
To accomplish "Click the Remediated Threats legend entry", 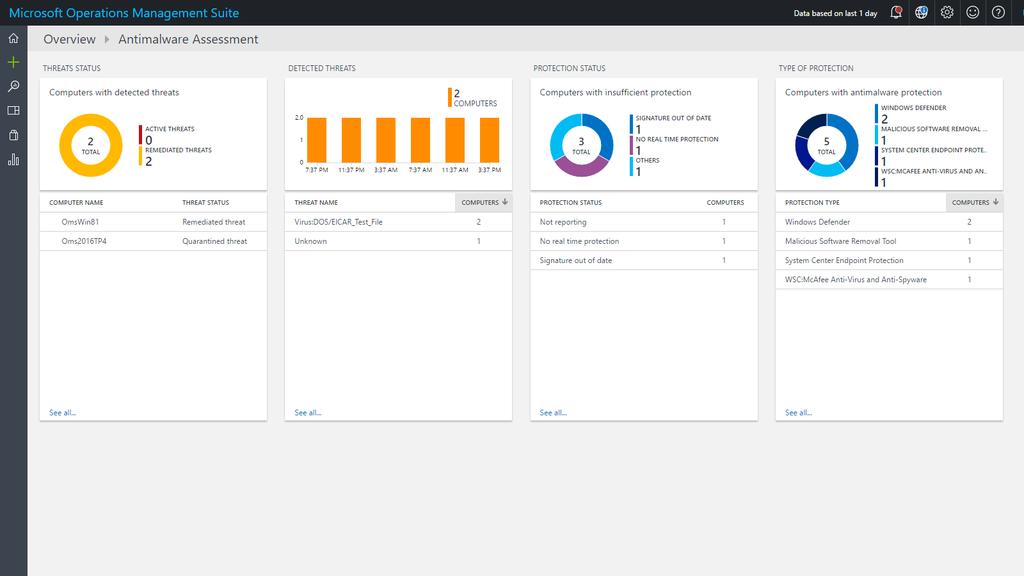I will [175, 156].
